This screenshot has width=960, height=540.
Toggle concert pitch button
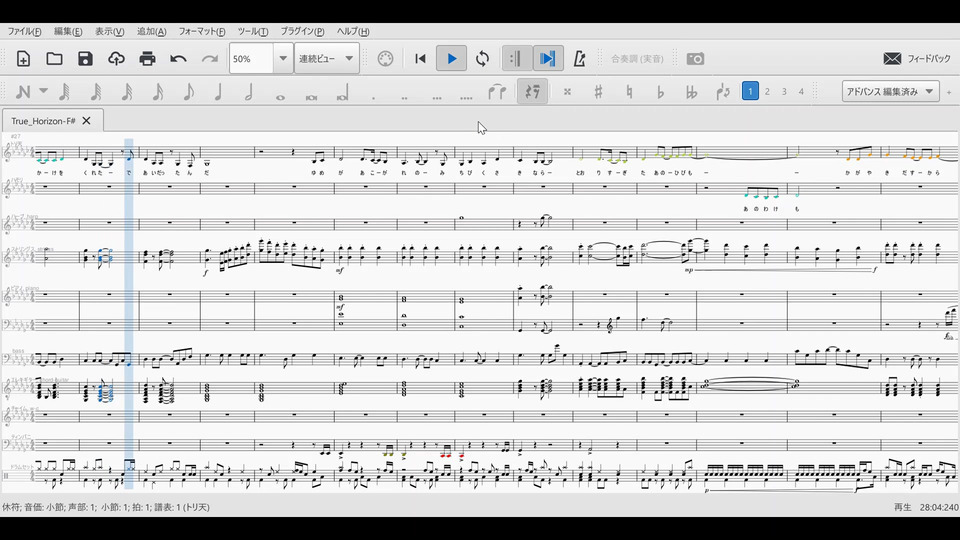click(x=637, y=59)
